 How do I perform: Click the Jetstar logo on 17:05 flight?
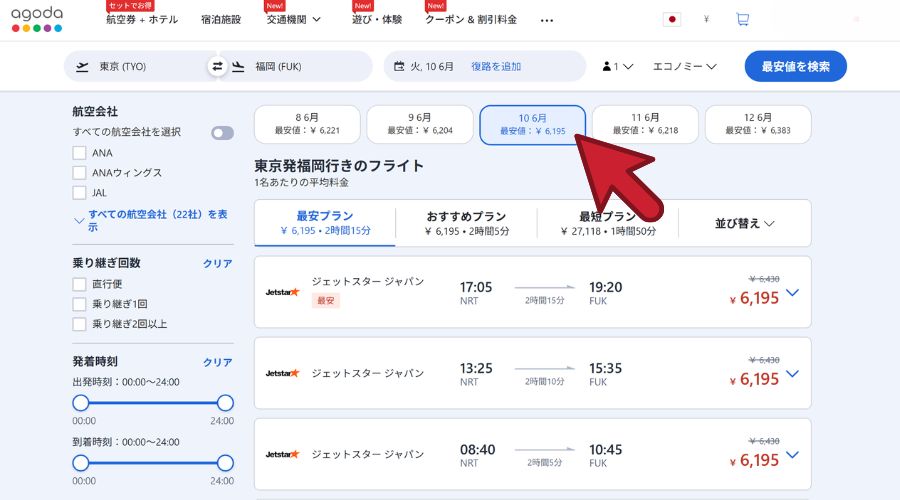(282, 292)
